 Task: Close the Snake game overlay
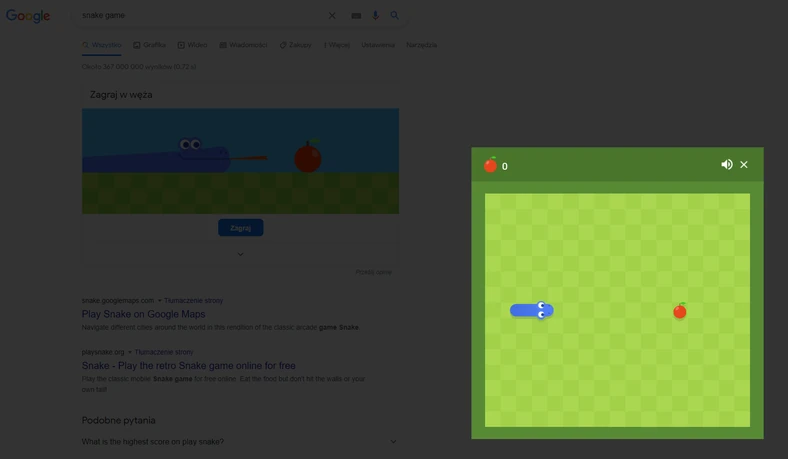744,164
